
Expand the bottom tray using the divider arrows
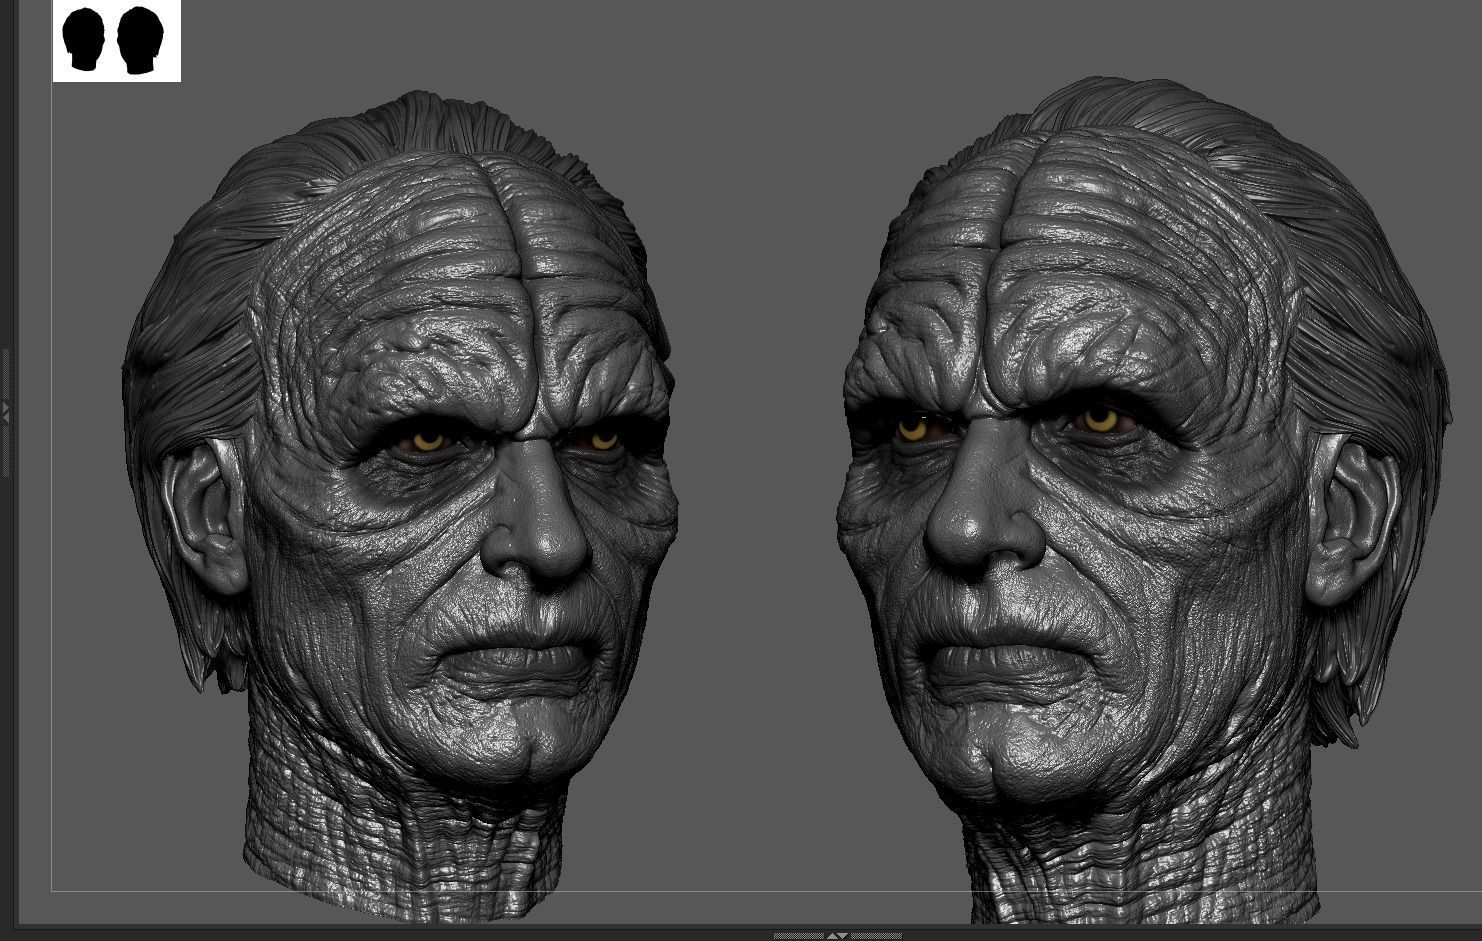837,936
